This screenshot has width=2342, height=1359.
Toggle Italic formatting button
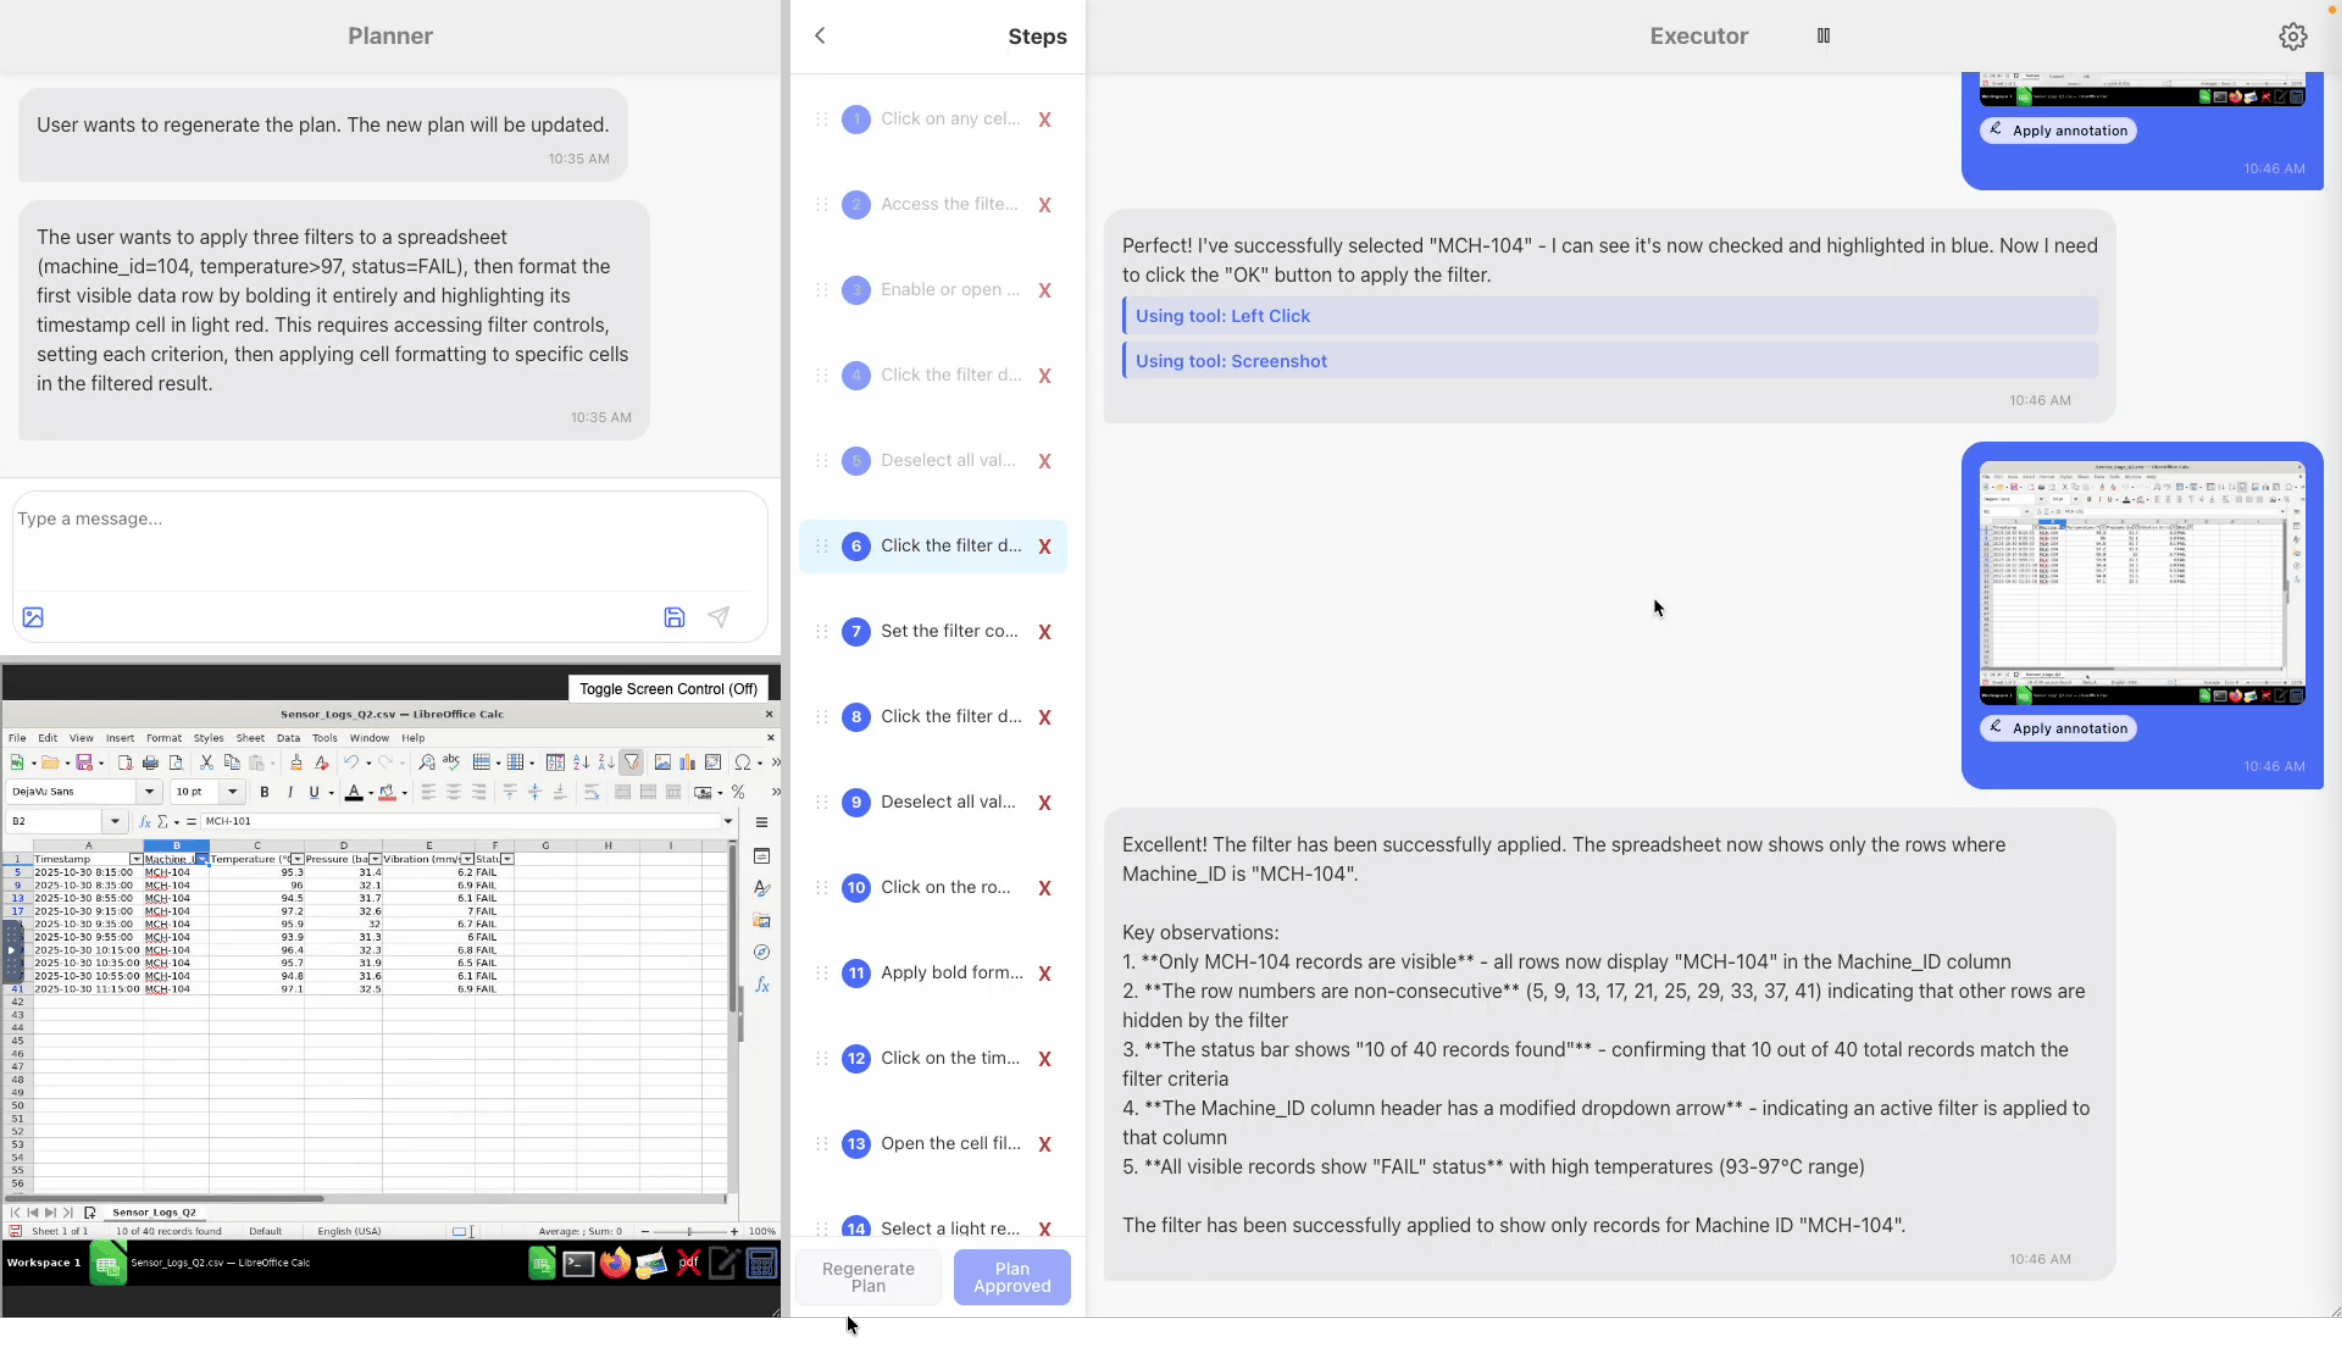(x=289, y=792)
